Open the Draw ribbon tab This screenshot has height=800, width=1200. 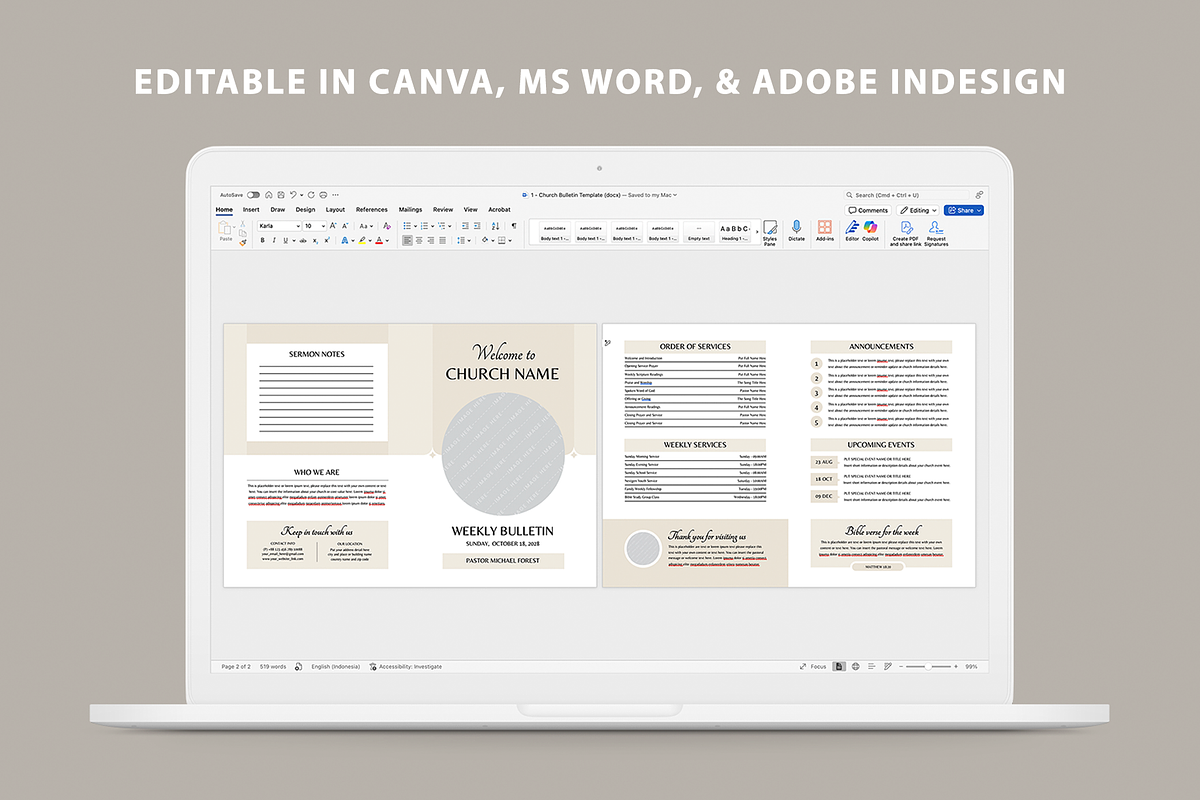point(278,210)
